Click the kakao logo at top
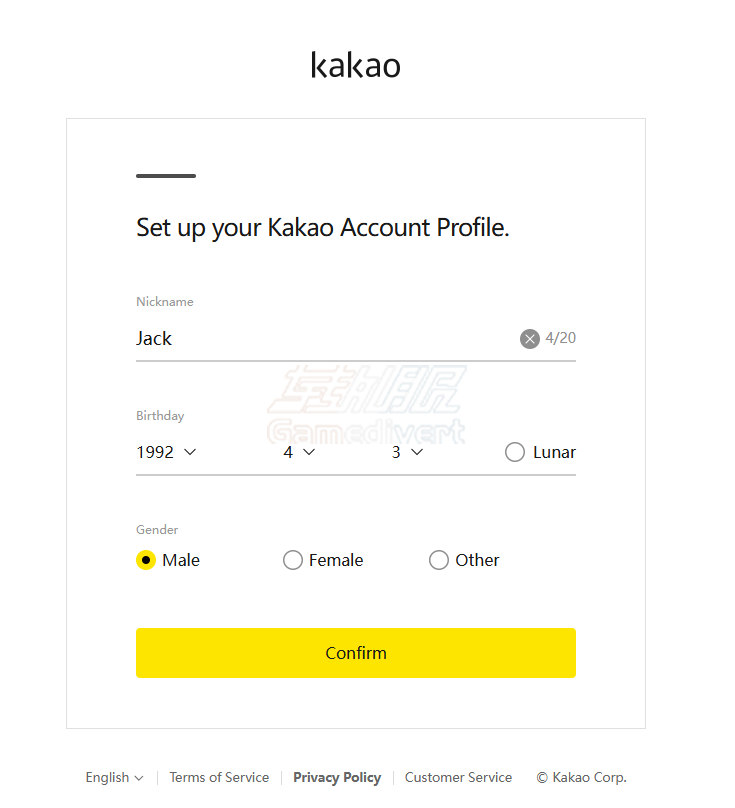 (x=355, y=65)
